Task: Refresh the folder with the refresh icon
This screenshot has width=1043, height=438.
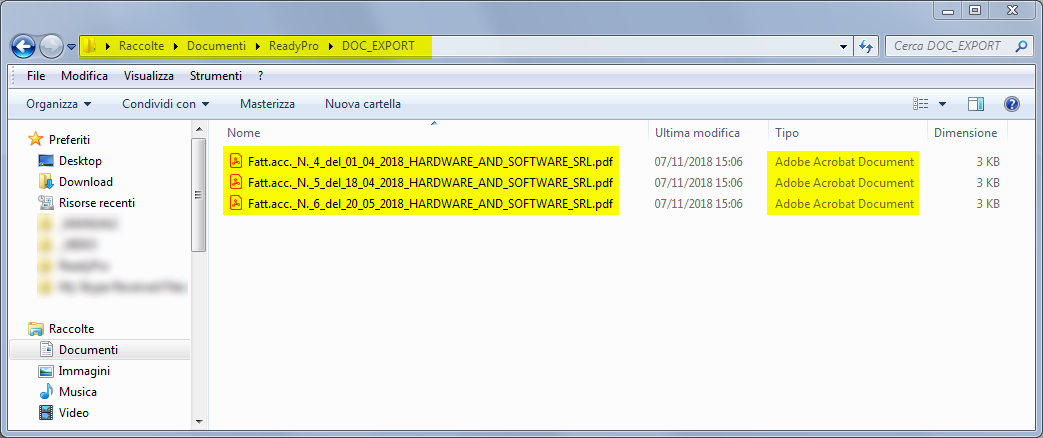Action: 865,47
